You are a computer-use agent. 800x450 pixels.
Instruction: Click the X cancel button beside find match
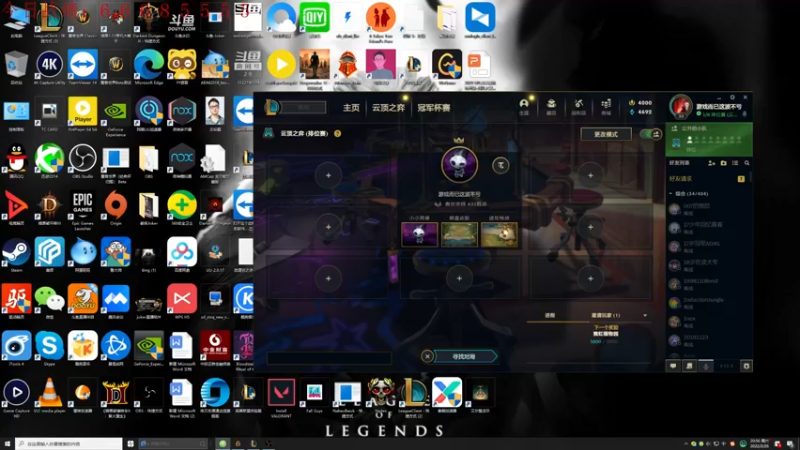click(x=428, y=356)
